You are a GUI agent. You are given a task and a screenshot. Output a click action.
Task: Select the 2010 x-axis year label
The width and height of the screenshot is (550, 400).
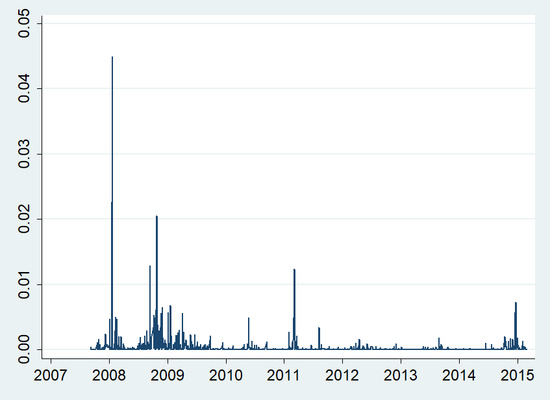tap(226, 375)
